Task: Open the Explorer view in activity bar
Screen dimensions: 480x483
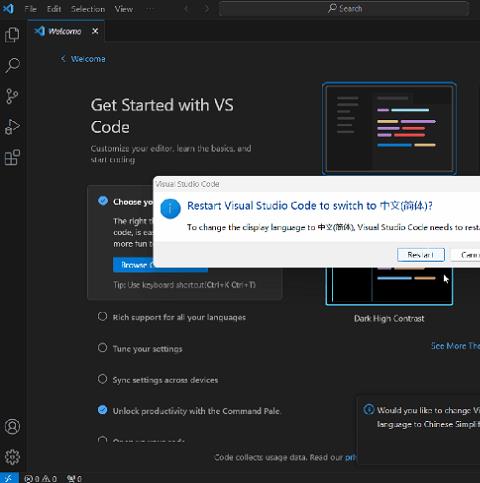Action: pos(12,35)
